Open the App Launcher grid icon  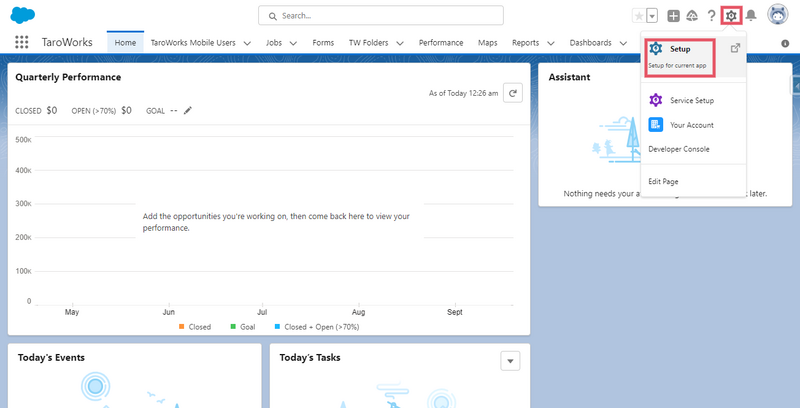point(21,42)
